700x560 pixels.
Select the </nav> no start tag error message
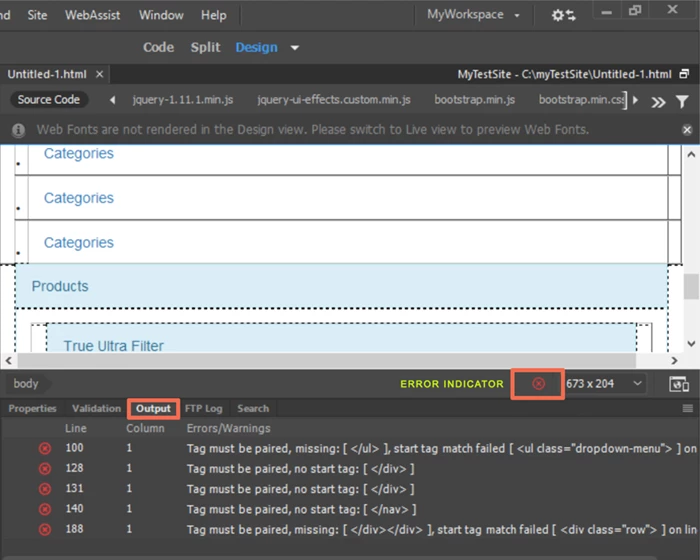[x=301, y=510]
